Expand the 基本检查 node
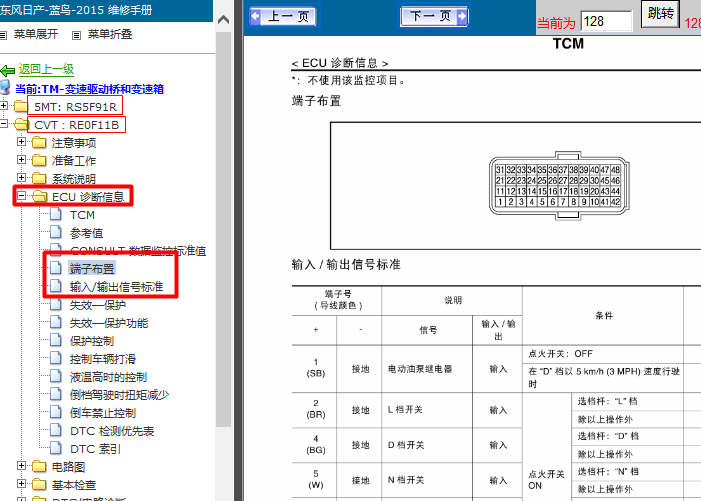Screen dimensions: 701x501 pos(21,484)
